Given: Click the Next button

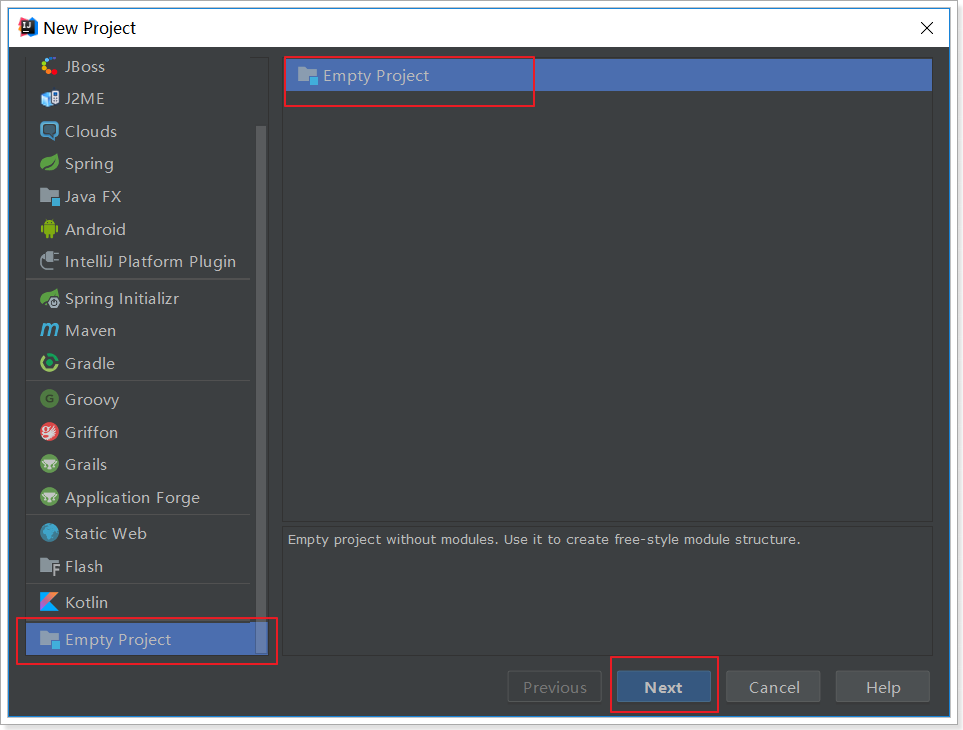Looking at the screenshot, I should (663, 686).
